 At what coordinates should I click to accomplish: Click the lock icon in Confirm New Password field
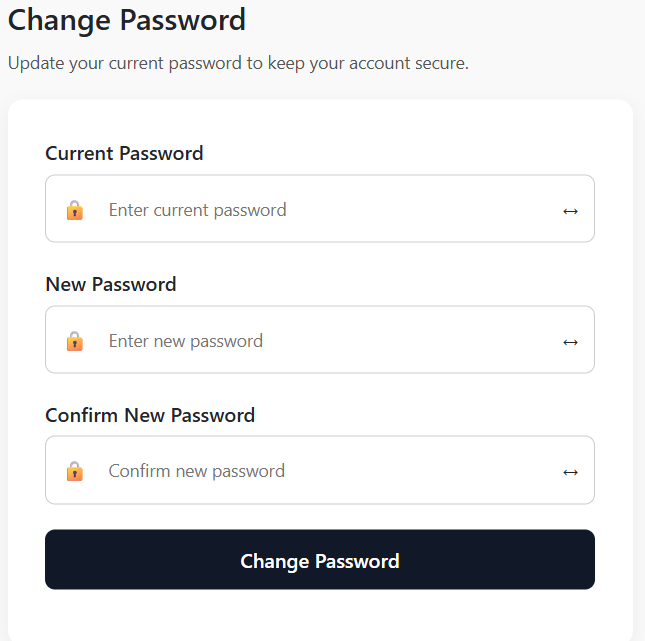tap(75, 471)
